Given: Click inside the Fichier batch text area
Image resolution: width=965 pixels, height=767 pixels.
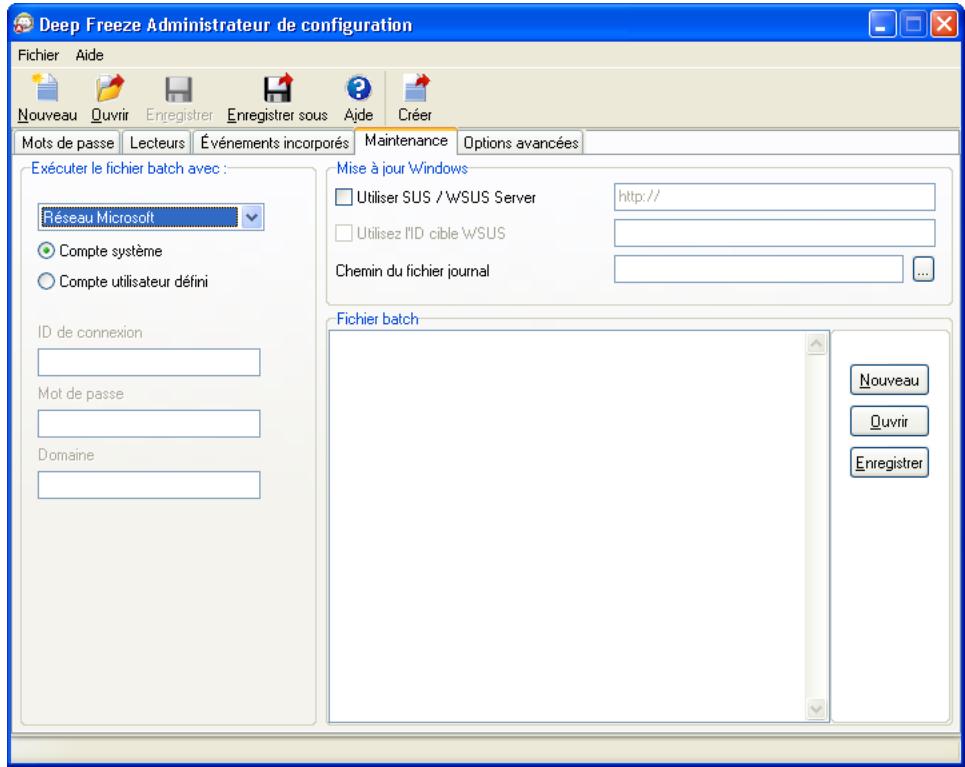Looking at the screenshot, I should coord(567,526).
